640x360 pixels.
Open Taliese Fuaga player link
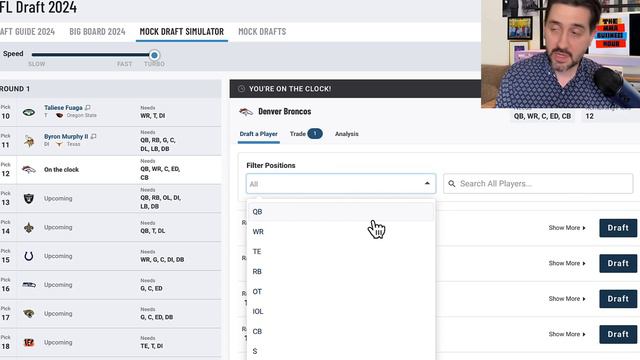tap(63, 108)
